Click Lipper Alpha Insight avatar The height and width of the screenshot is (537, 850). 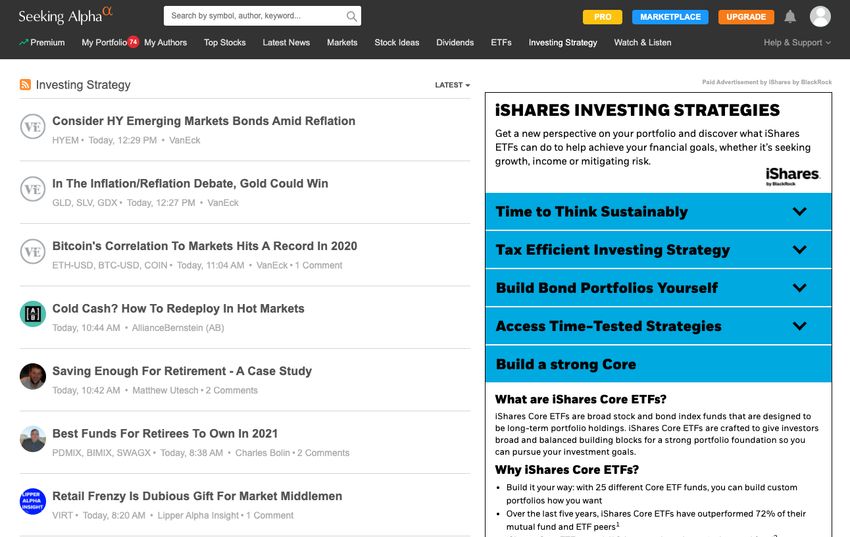(x=33, y=501)
